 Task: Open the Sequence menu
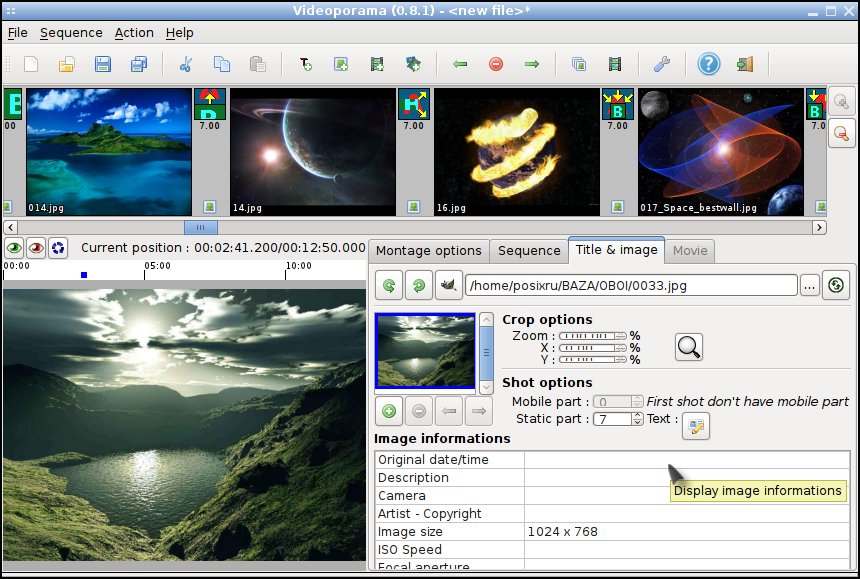[x=71, y=33]
